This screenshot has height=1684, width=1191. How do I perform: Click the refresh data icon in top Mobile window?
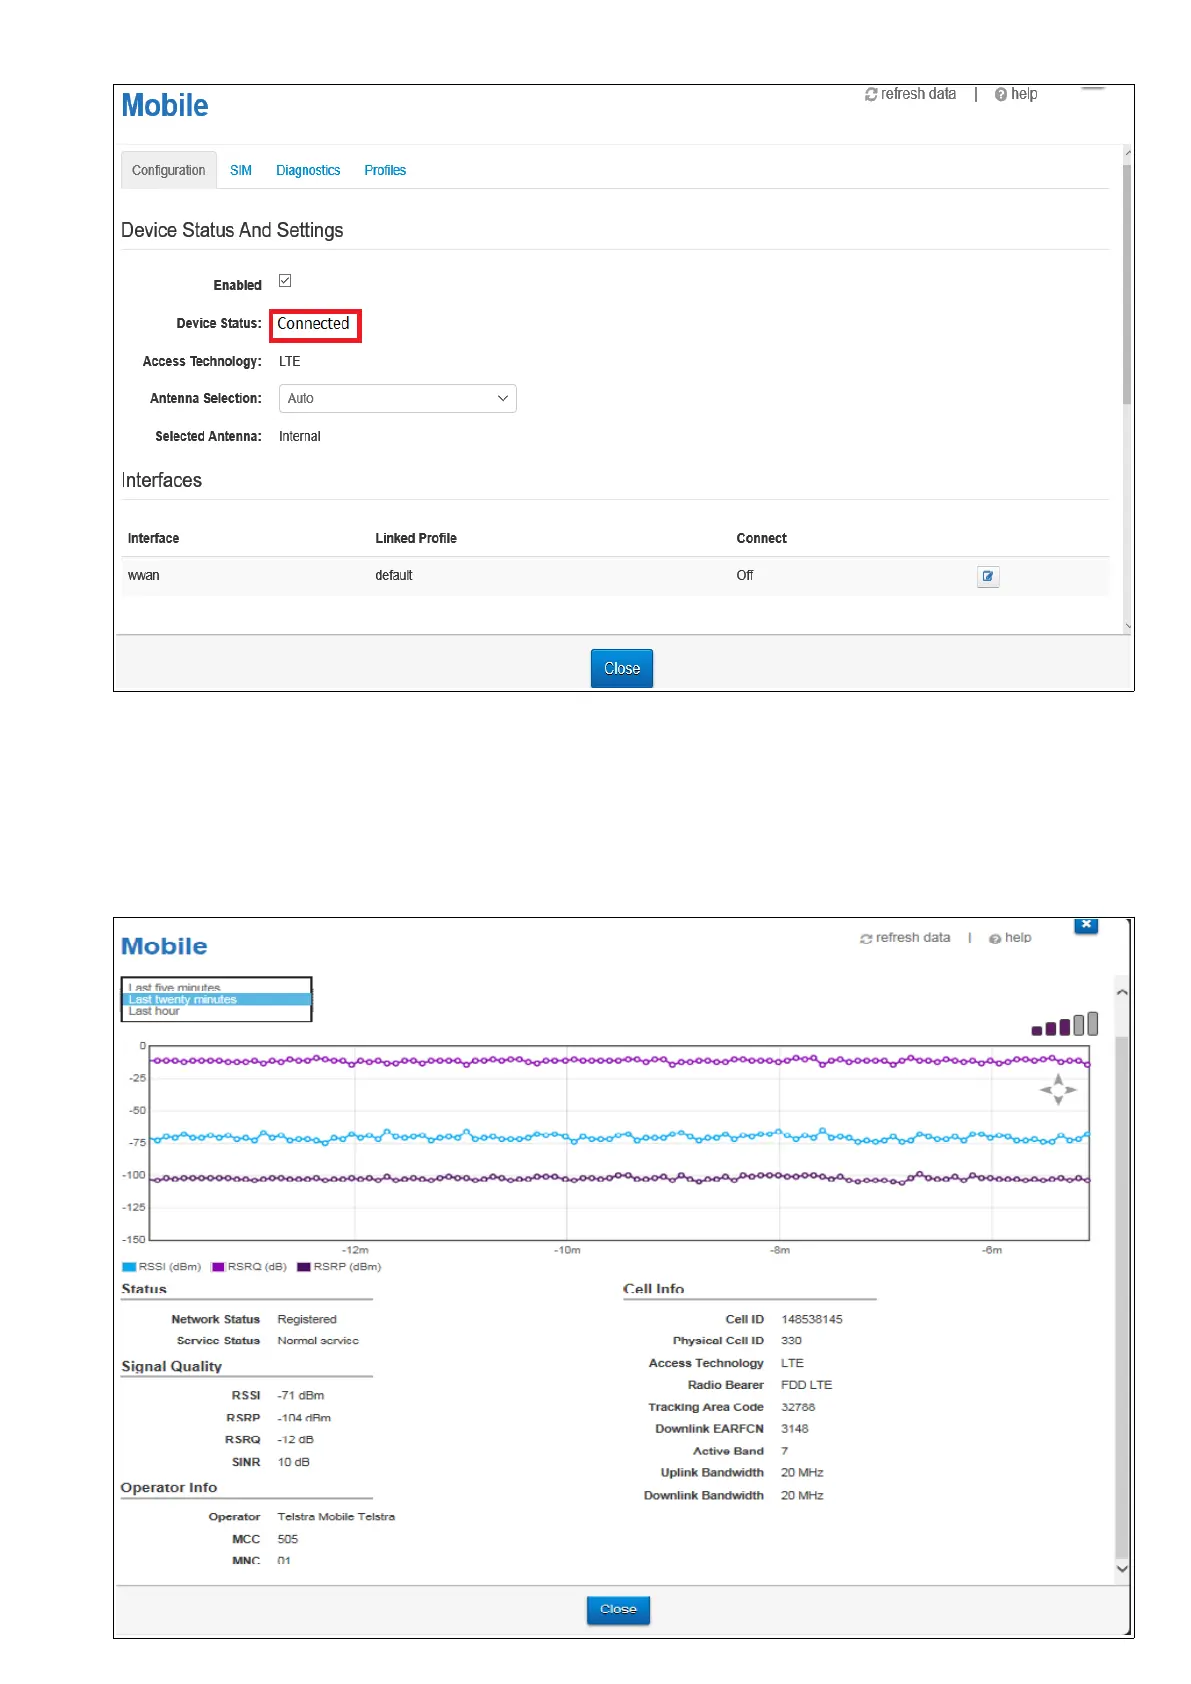871,94
